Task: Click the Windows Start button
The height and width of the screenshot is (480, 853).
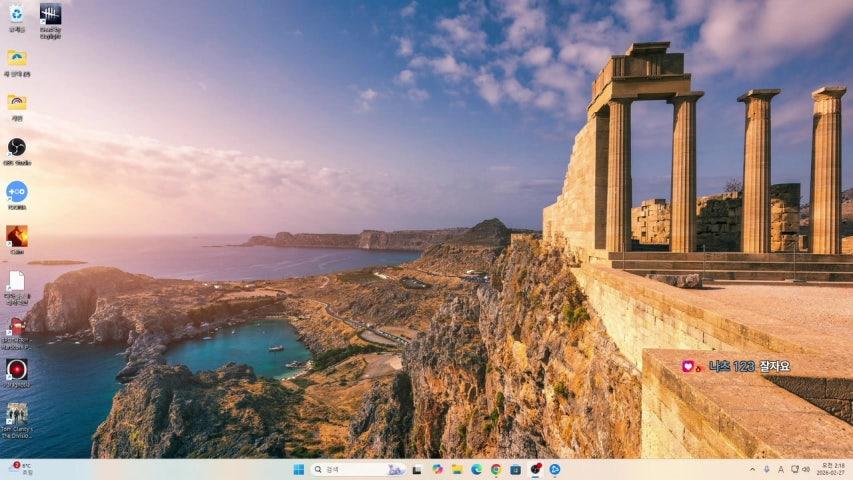Action: click(x=298, y=469)
